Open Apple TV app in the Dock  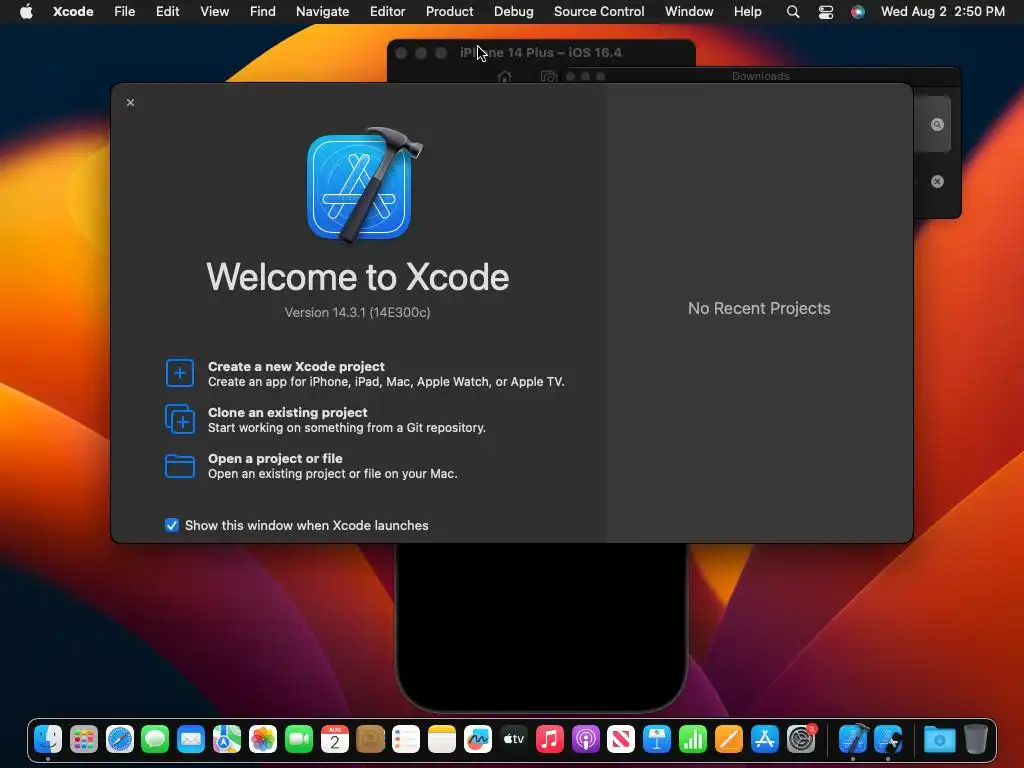pos(513,739)
